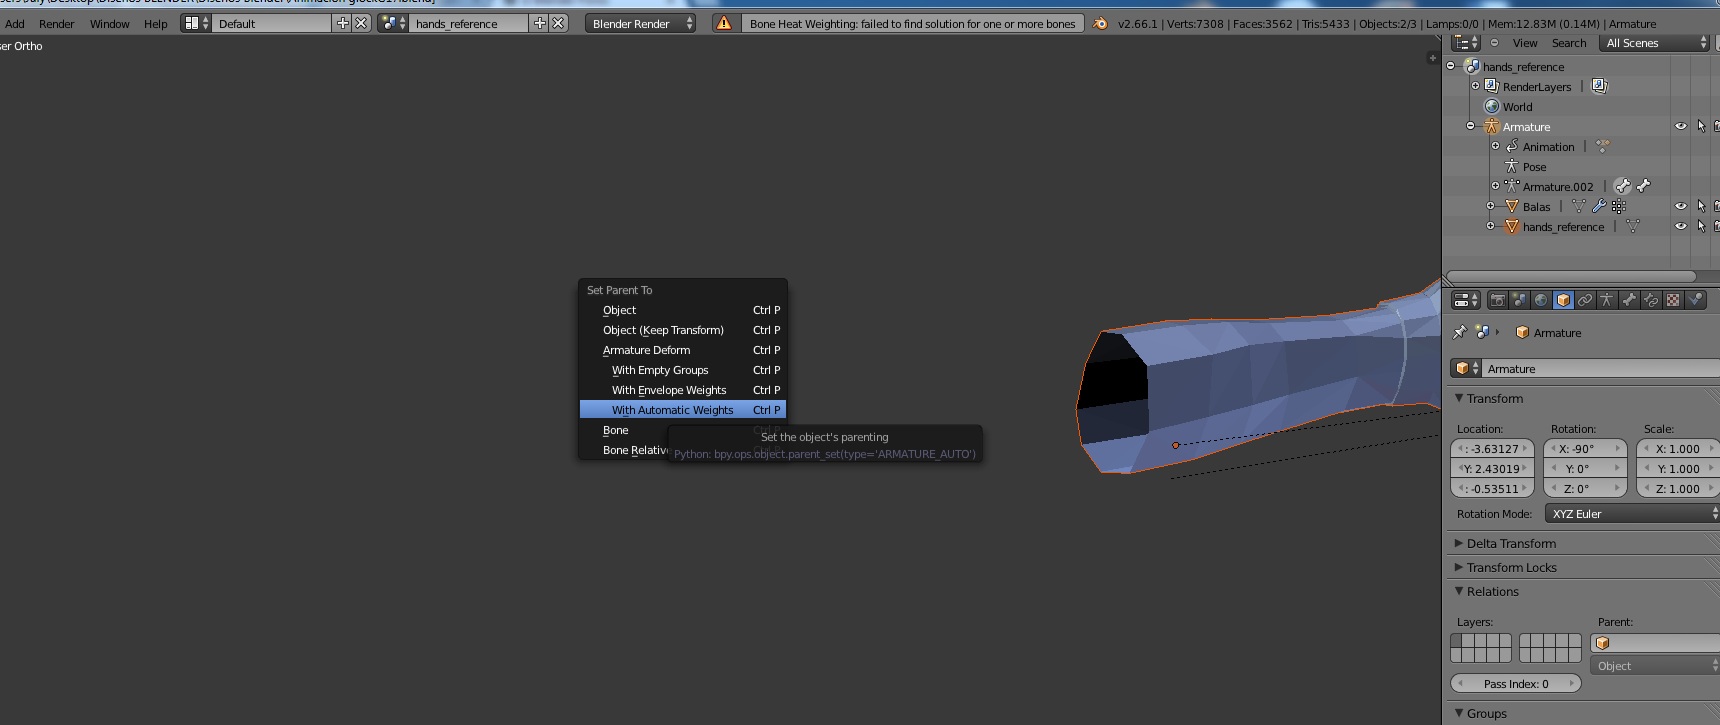
Task: Open the Render properties camera tab
Action: [1497, 300]
